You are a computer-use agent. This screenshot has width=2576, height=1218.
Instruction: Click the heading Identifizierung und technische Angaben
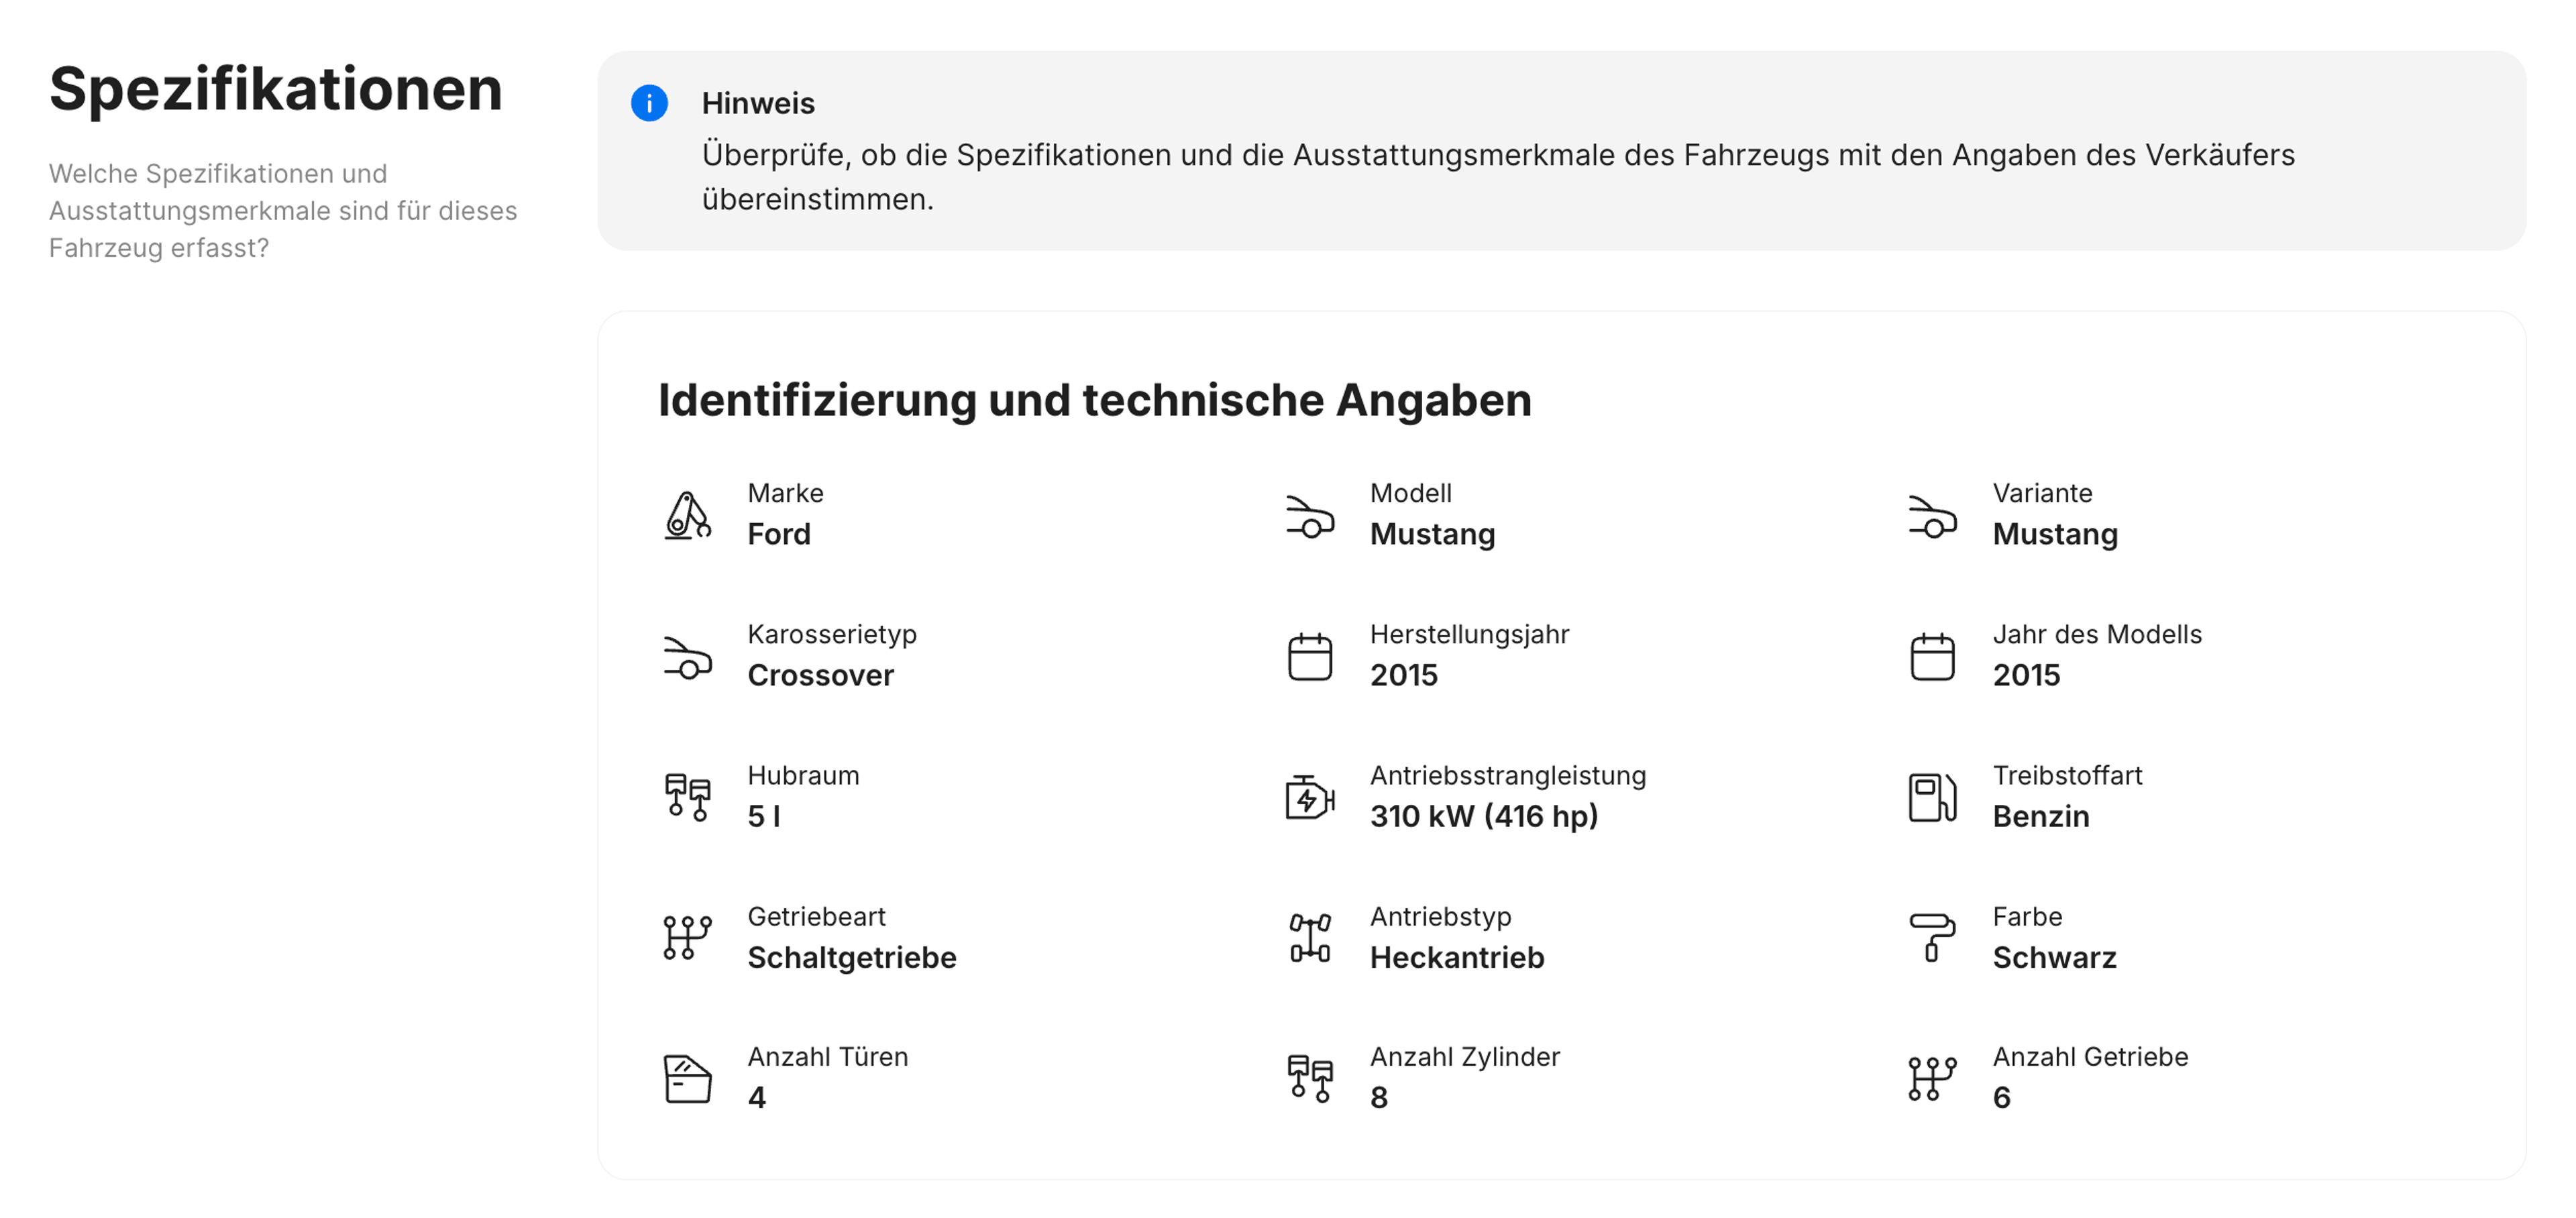pos(1095,400)
